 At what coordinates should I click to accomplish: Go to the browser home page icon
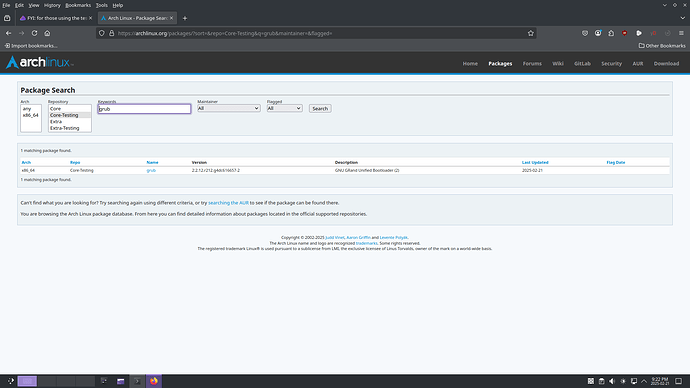[x=47, y=33]
